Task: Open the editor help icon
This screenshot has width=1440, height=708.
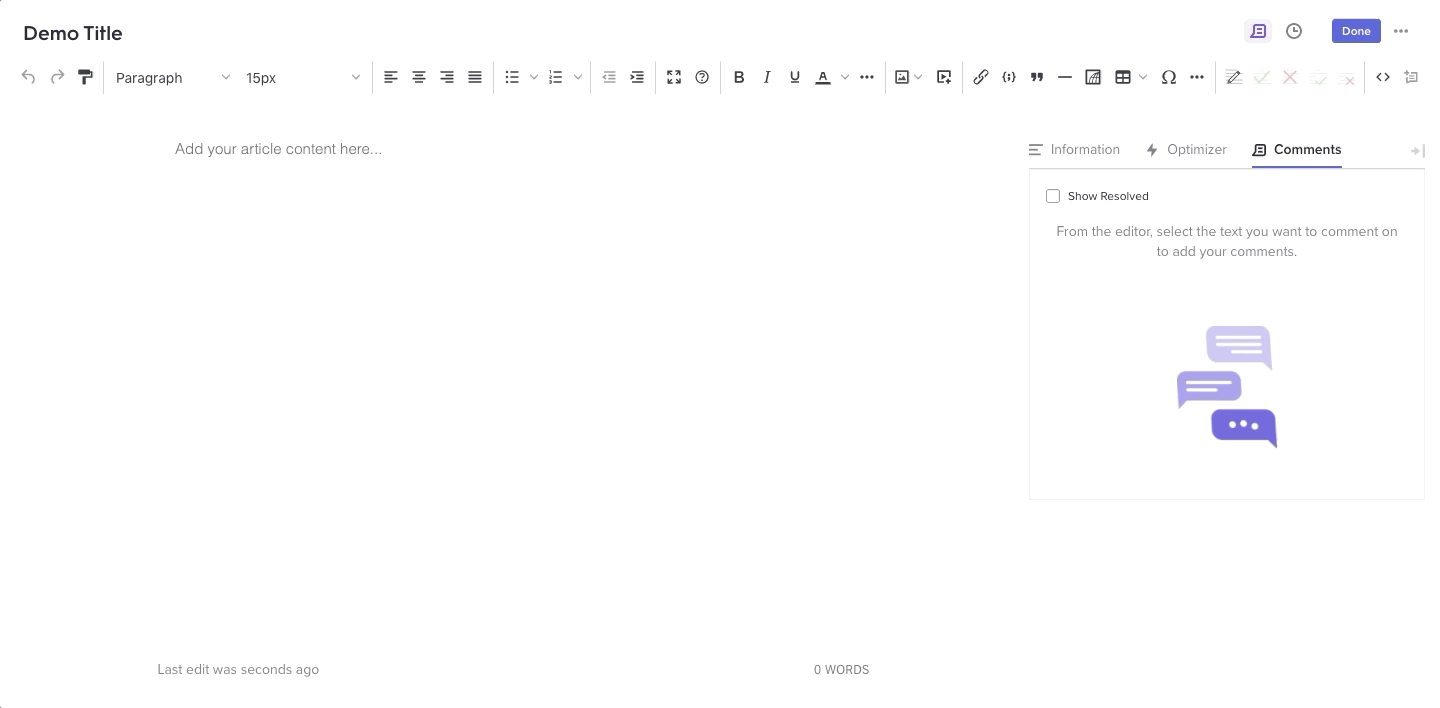Action: pos(702,77)
